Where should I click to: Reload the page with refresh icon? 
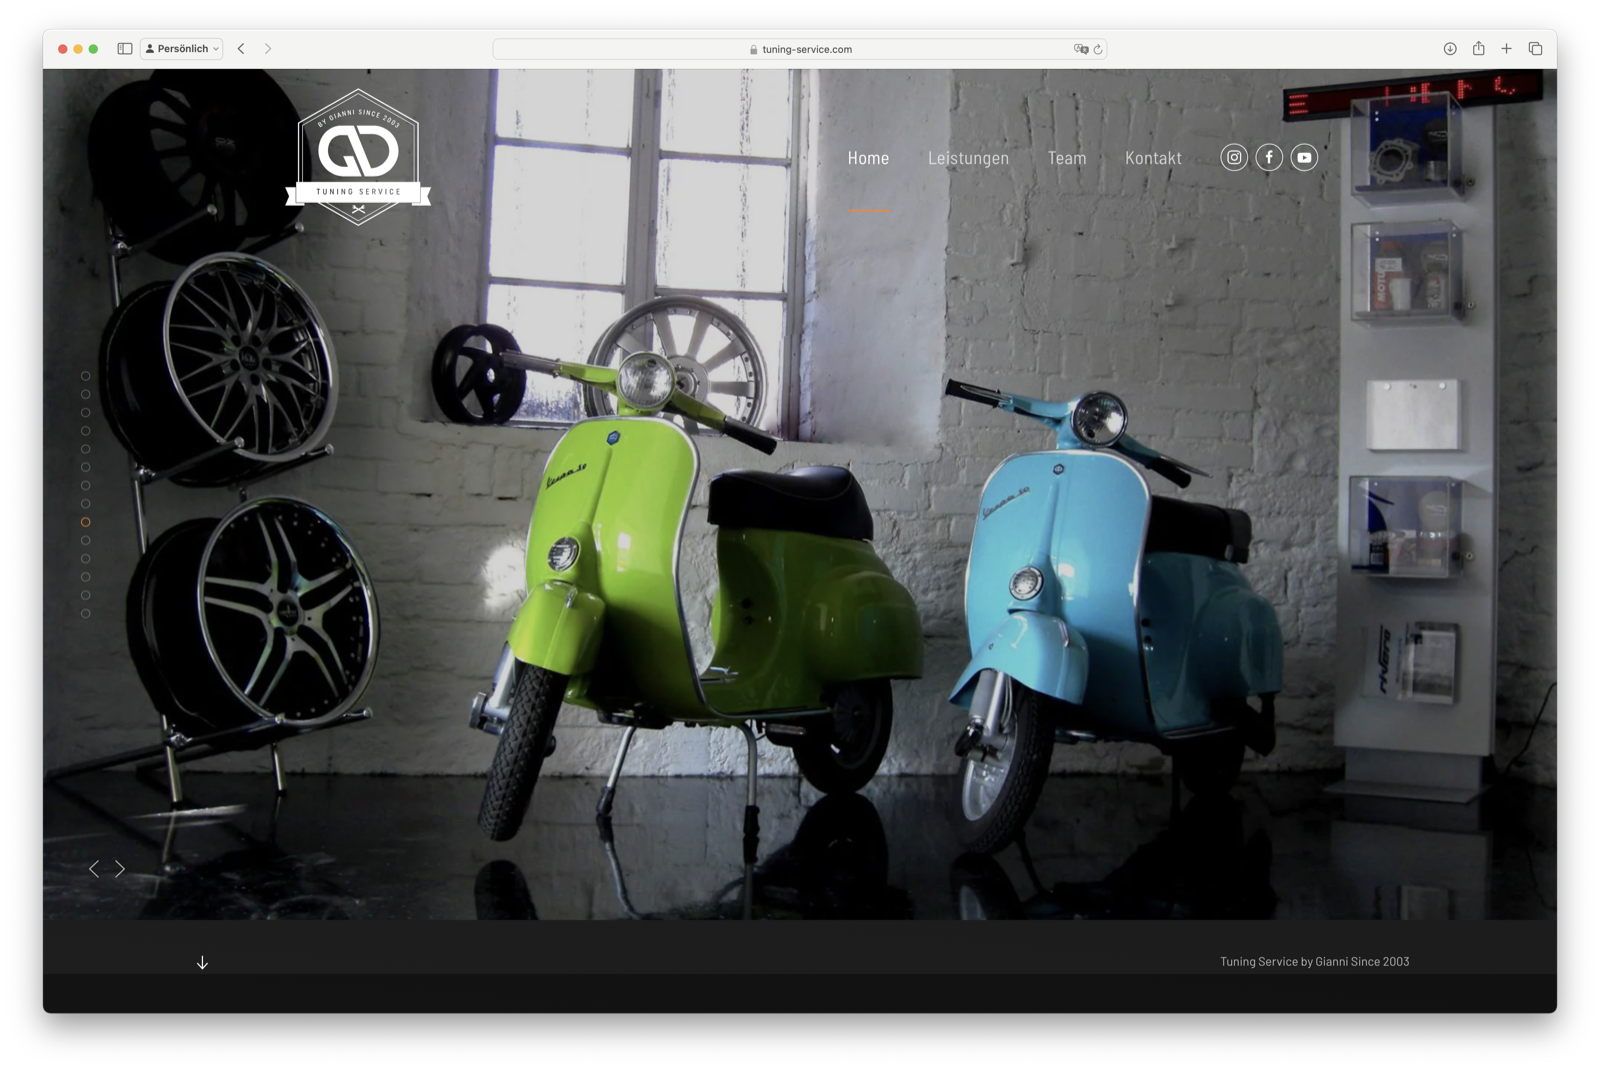click(x=1098, y=49)
